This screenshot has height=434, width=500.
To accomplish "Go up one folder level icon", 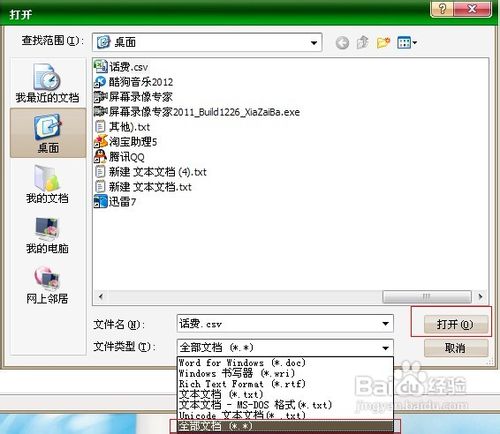I will [x=362, y=42].
